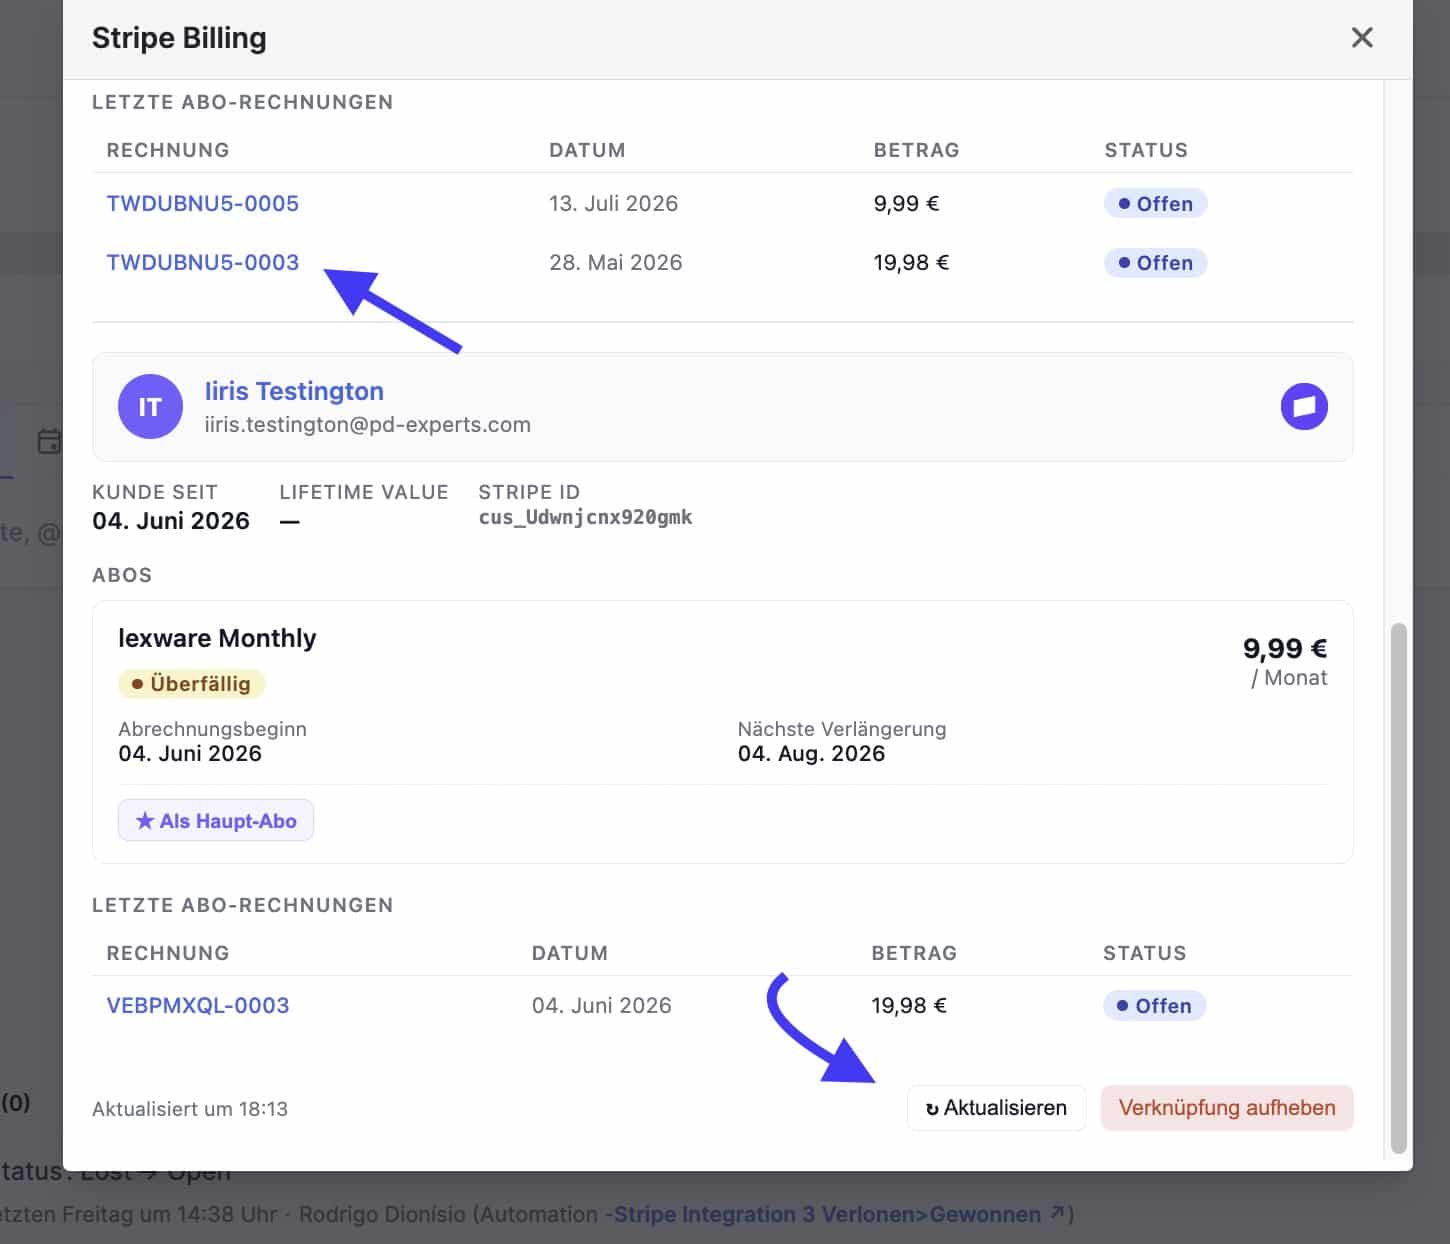
Task: Click amount 19,98 € for VEBPMXQL-0003
Action: point(909,1005)
